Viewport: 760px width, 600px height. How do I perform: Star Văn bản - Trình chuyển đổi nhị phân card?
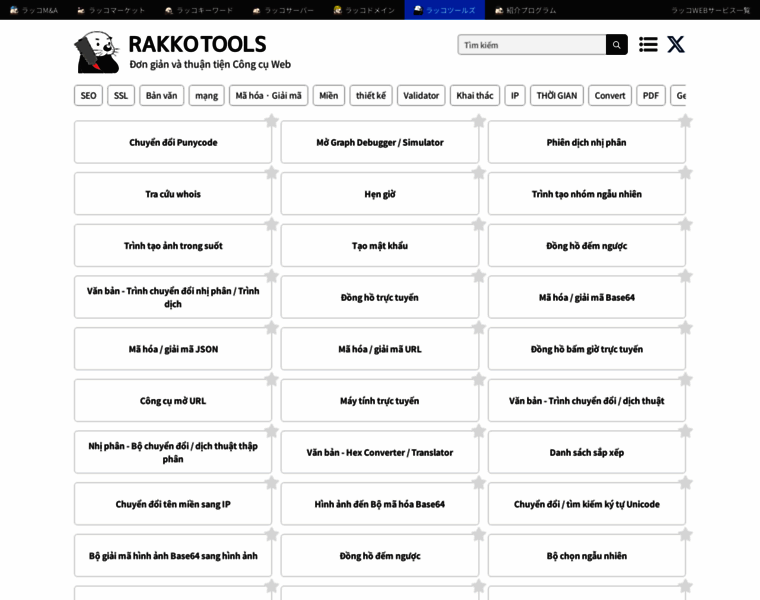pos(271,276)
